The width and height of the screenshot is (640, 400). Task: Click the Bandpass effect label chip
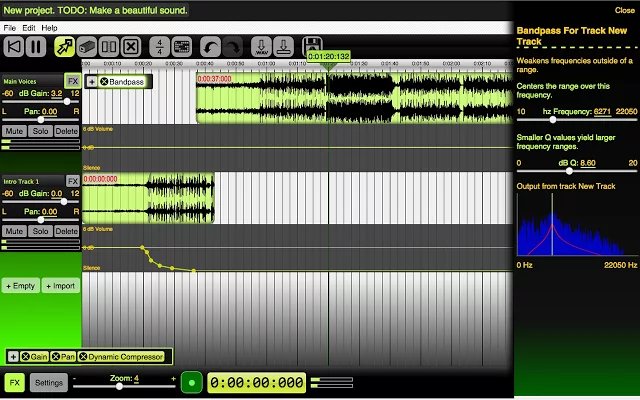[x=126, y=82]
